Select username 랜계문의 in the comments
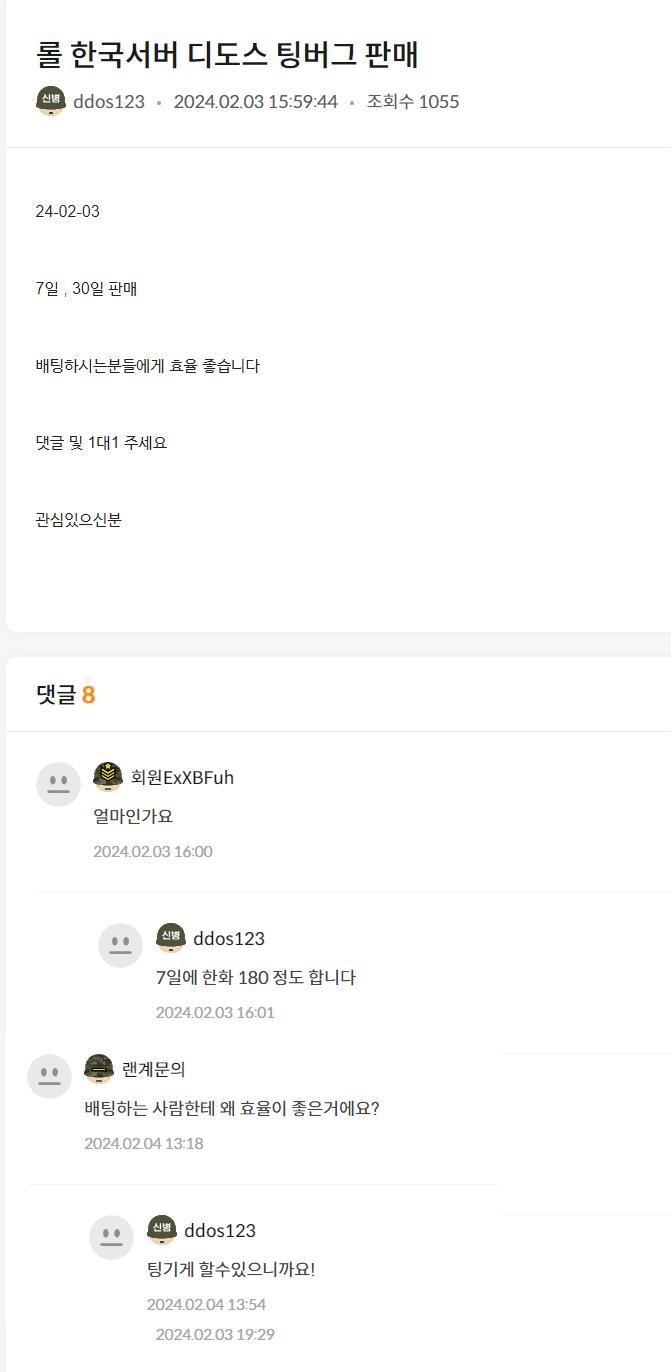The height and width of the screenshot is (1372, 671). (x=153, y=1070)
